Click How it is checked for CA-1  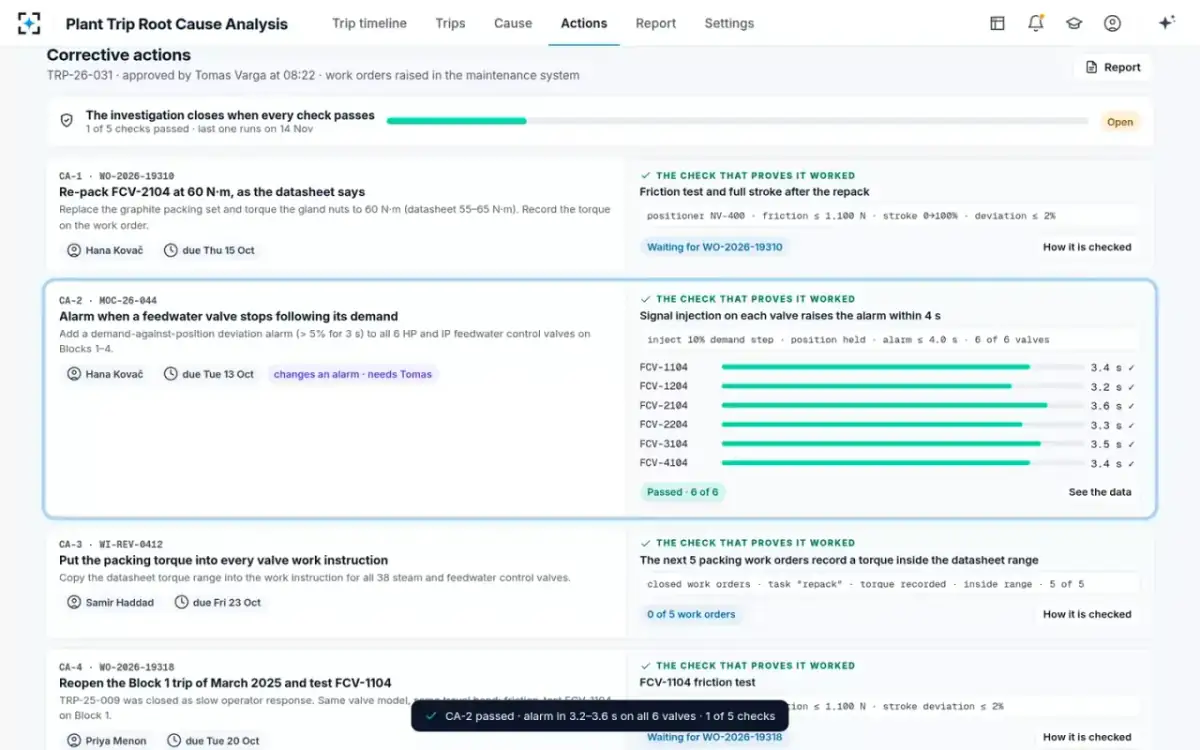(x=1087, y=247)
